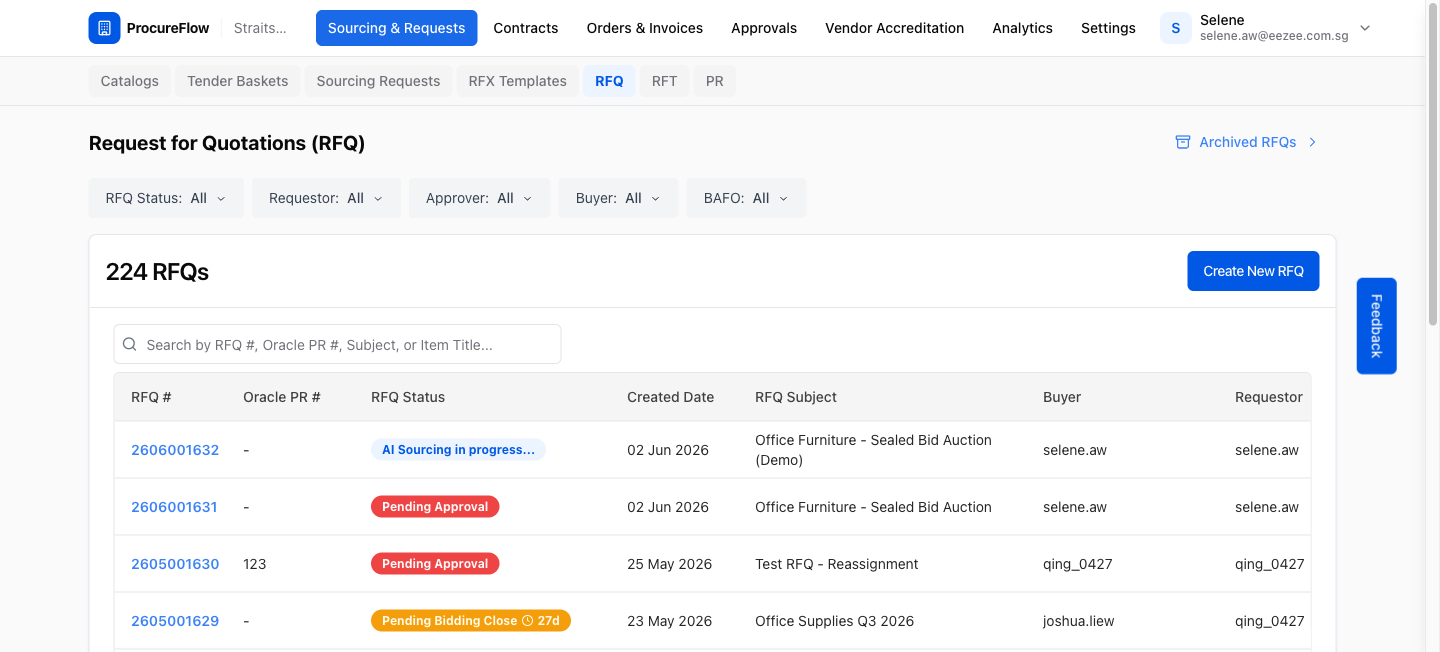
Task: Click the 23 May 2026 date cell
Action: pyautogui.click(x=670, y=621)
